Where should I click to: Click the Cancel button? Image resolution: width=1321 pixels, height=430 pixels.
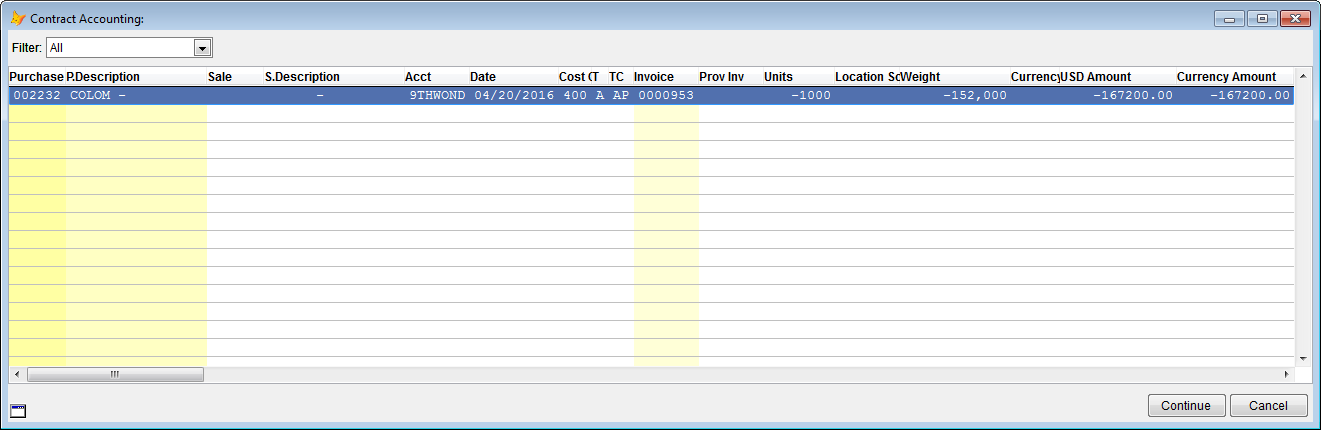click(x=1269, y=406)
